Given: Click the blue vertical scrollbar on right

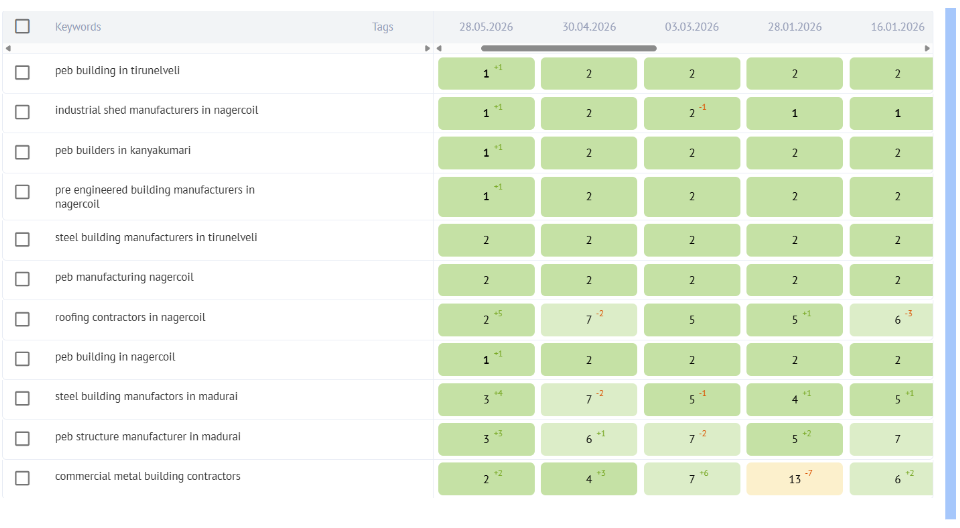Looking at the screenshot, I should pyautogui.click(x=950, y=263).
